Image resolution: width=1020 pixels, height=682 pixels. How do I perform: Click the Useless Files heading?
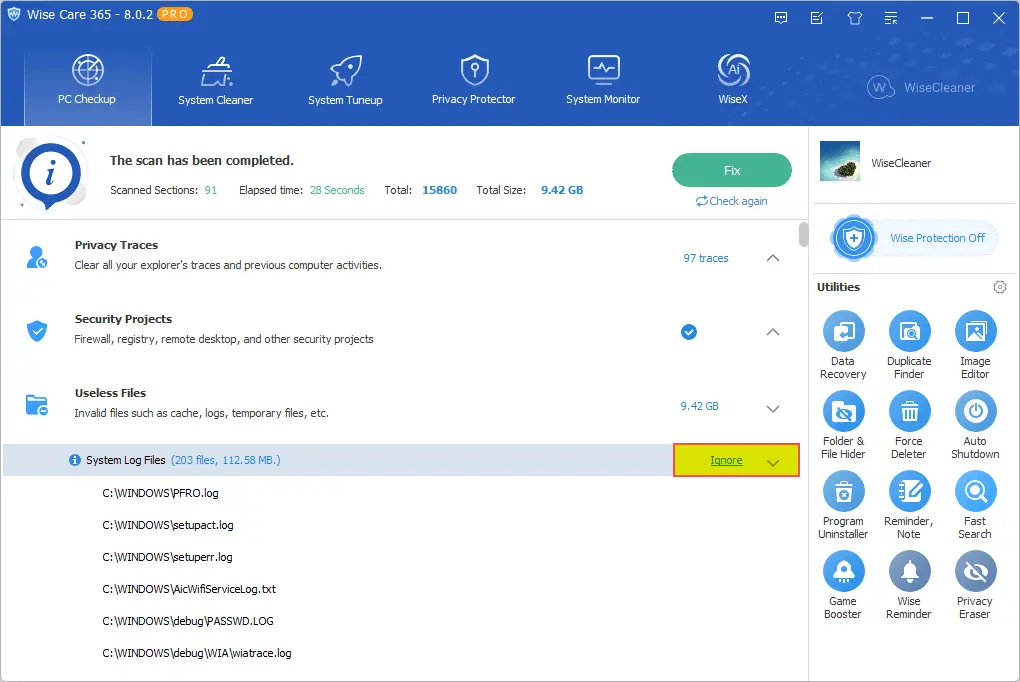click(x=110, y=393)
